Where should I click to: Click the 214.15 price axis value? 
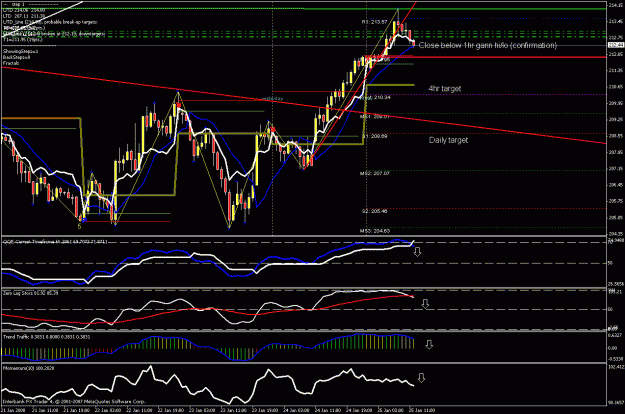tap(616, 5)
